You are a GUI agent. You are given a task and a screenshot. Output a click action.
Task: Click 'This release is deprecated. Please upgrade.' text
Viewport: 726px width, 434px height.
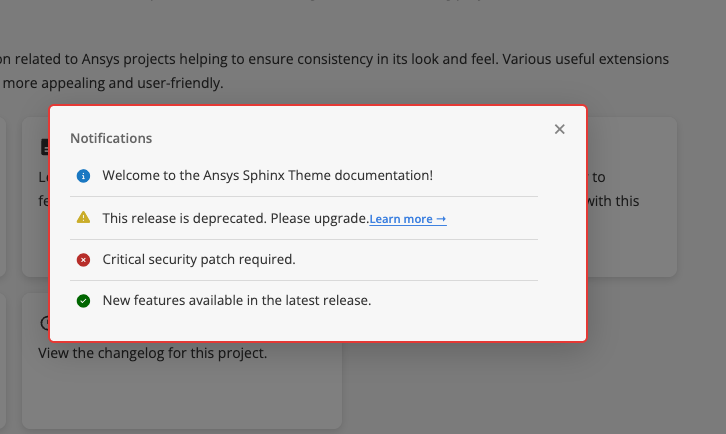[236, 218]
